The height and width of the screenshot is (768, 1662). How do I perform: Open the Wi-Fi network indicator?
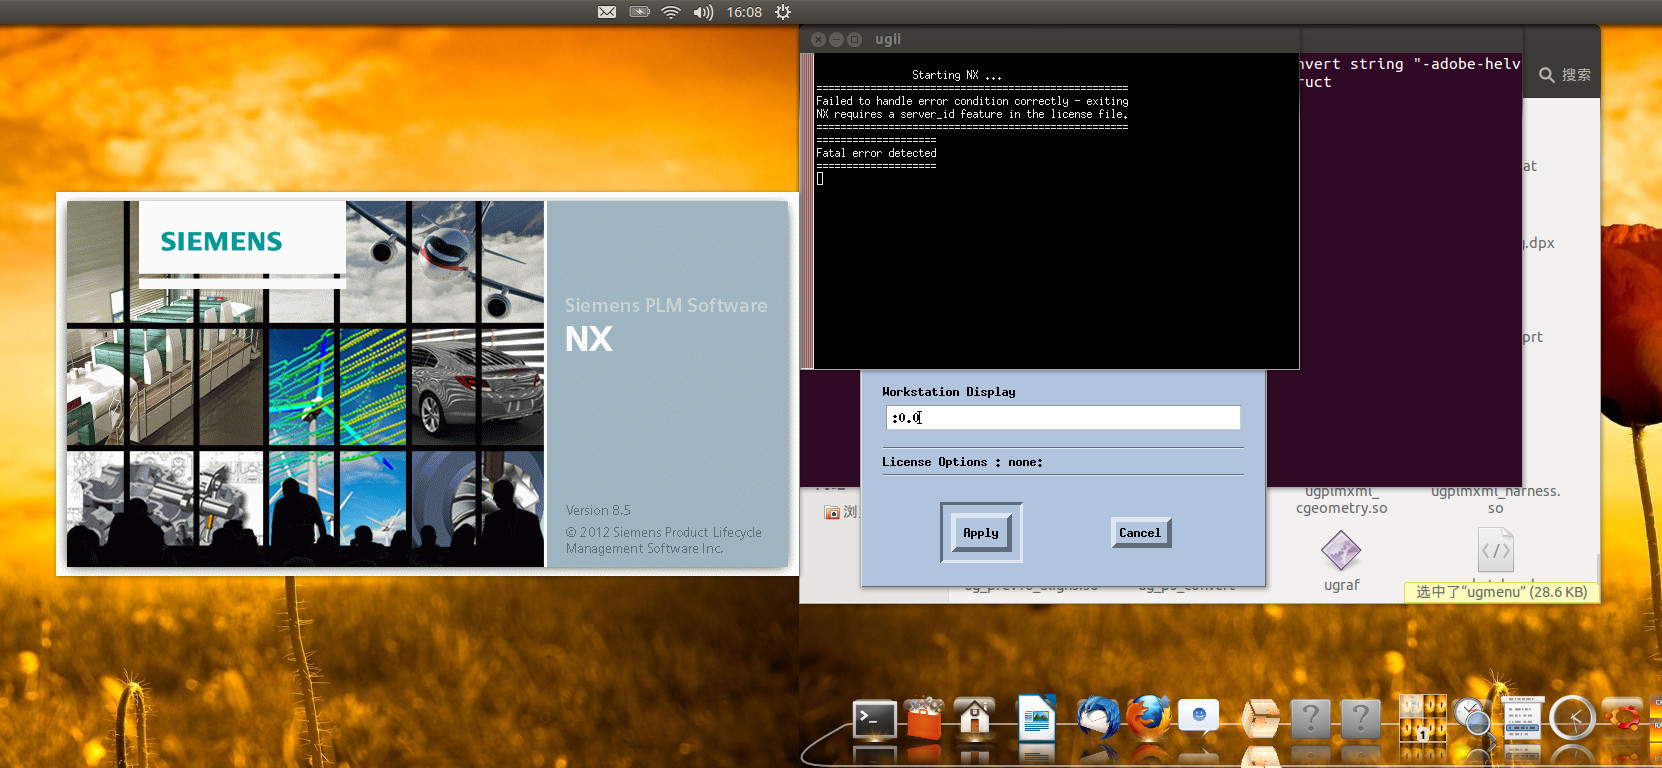click(671, 12)
